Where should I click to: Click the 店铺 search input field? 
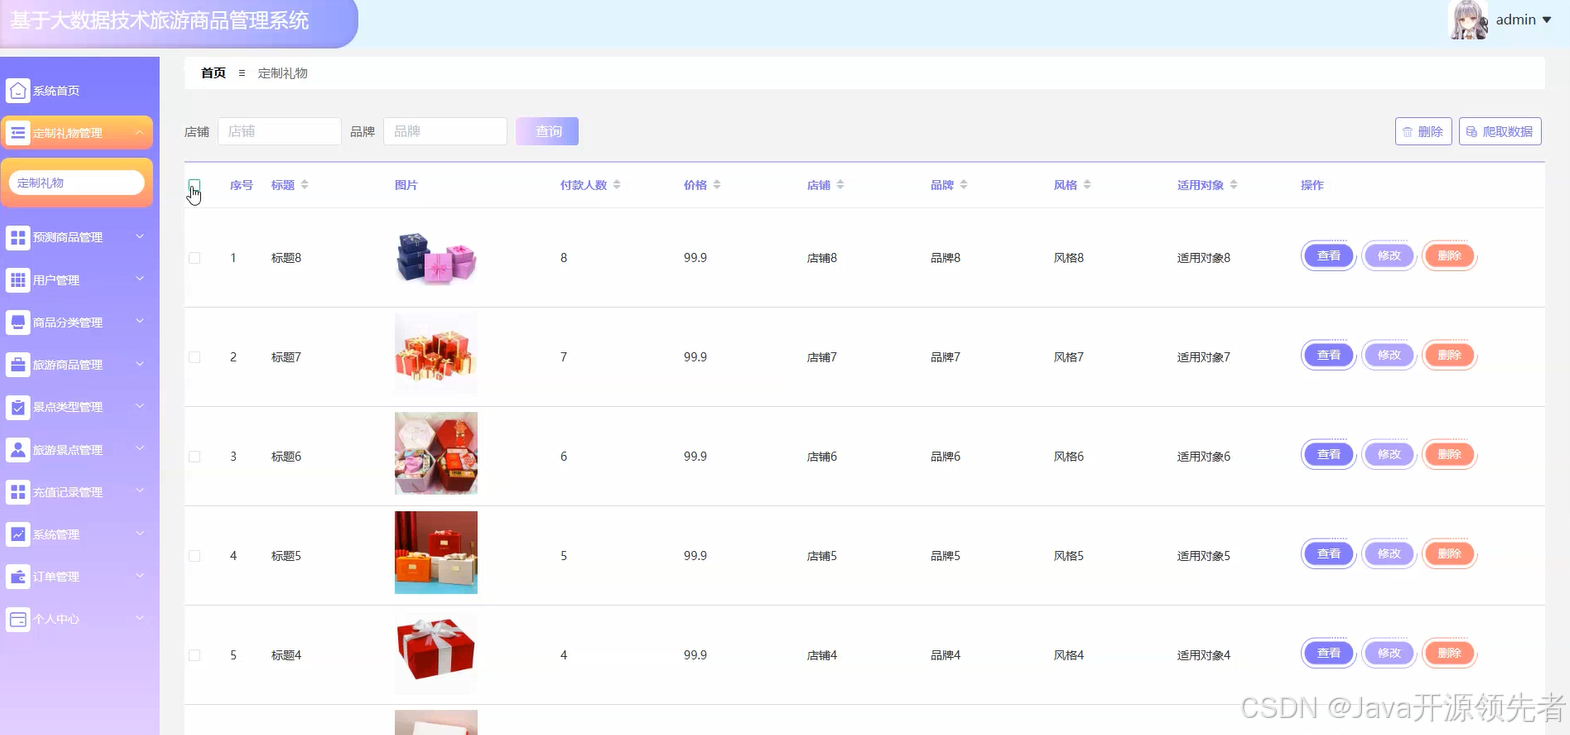(280, 131)
